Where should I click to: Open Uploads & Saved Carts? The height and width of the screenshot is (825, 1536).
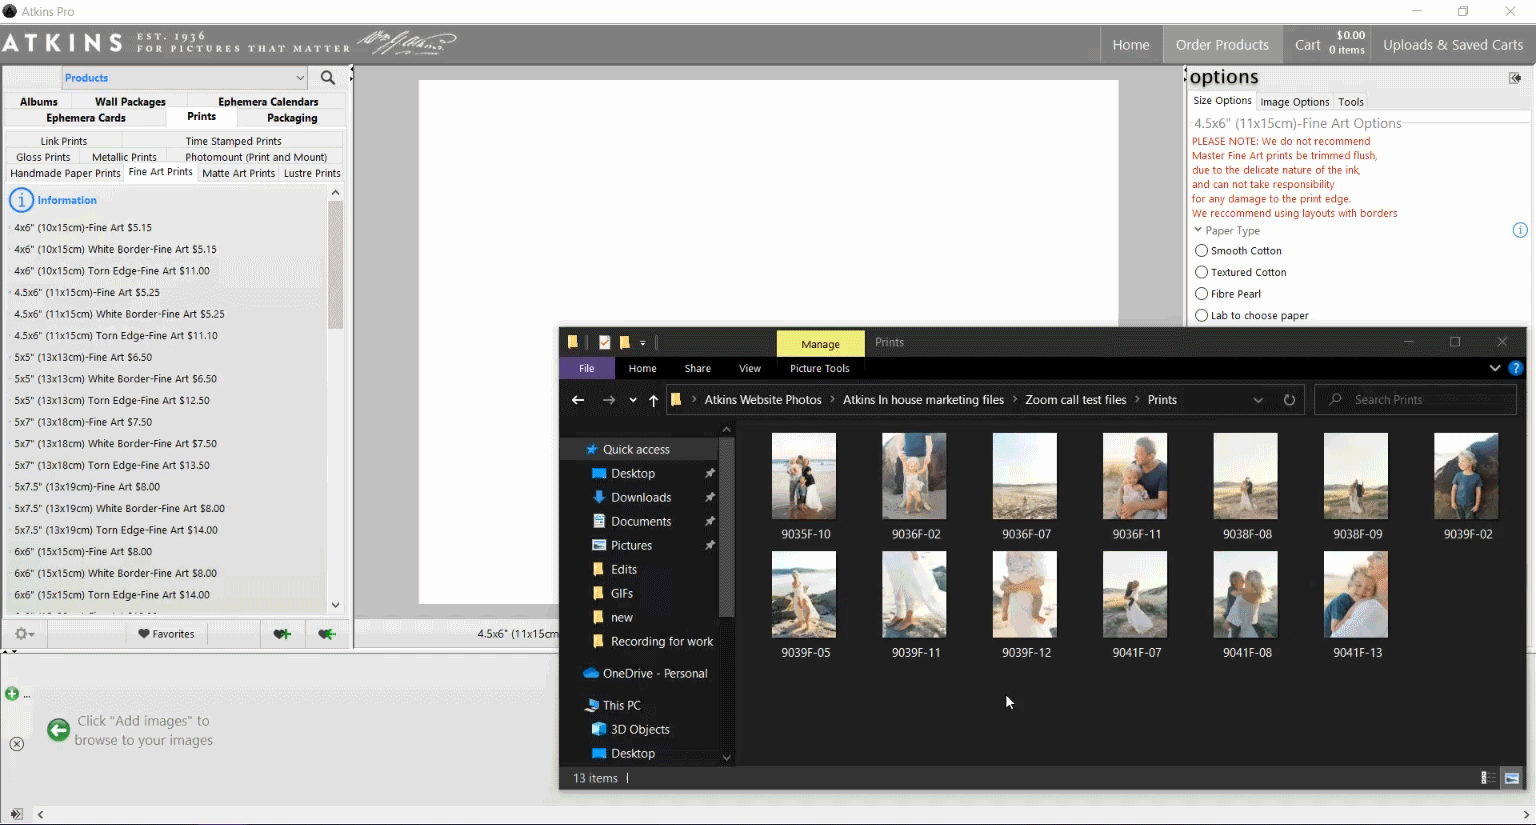(1453, 45)
